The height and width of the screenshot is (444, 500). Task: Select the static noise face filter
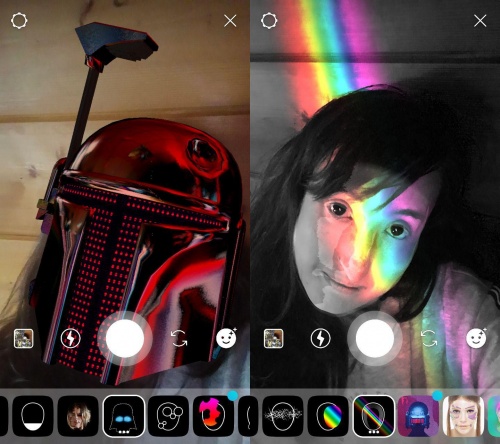coord(283,416)
